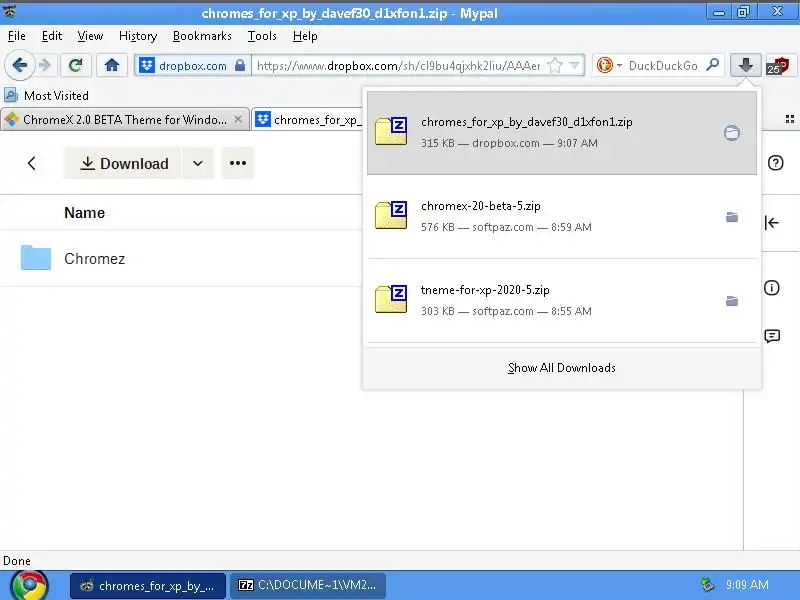Open the Dropbox comments icon
The image size is (800, 600).
(772, 336)
